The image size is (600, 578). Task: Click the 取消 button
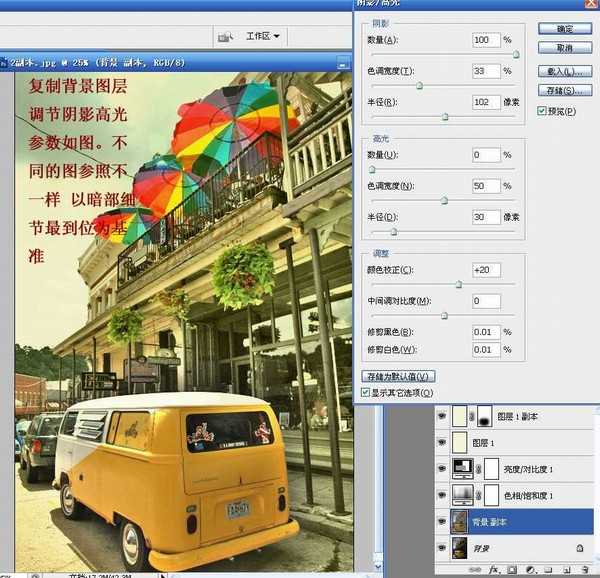[564, 48]
